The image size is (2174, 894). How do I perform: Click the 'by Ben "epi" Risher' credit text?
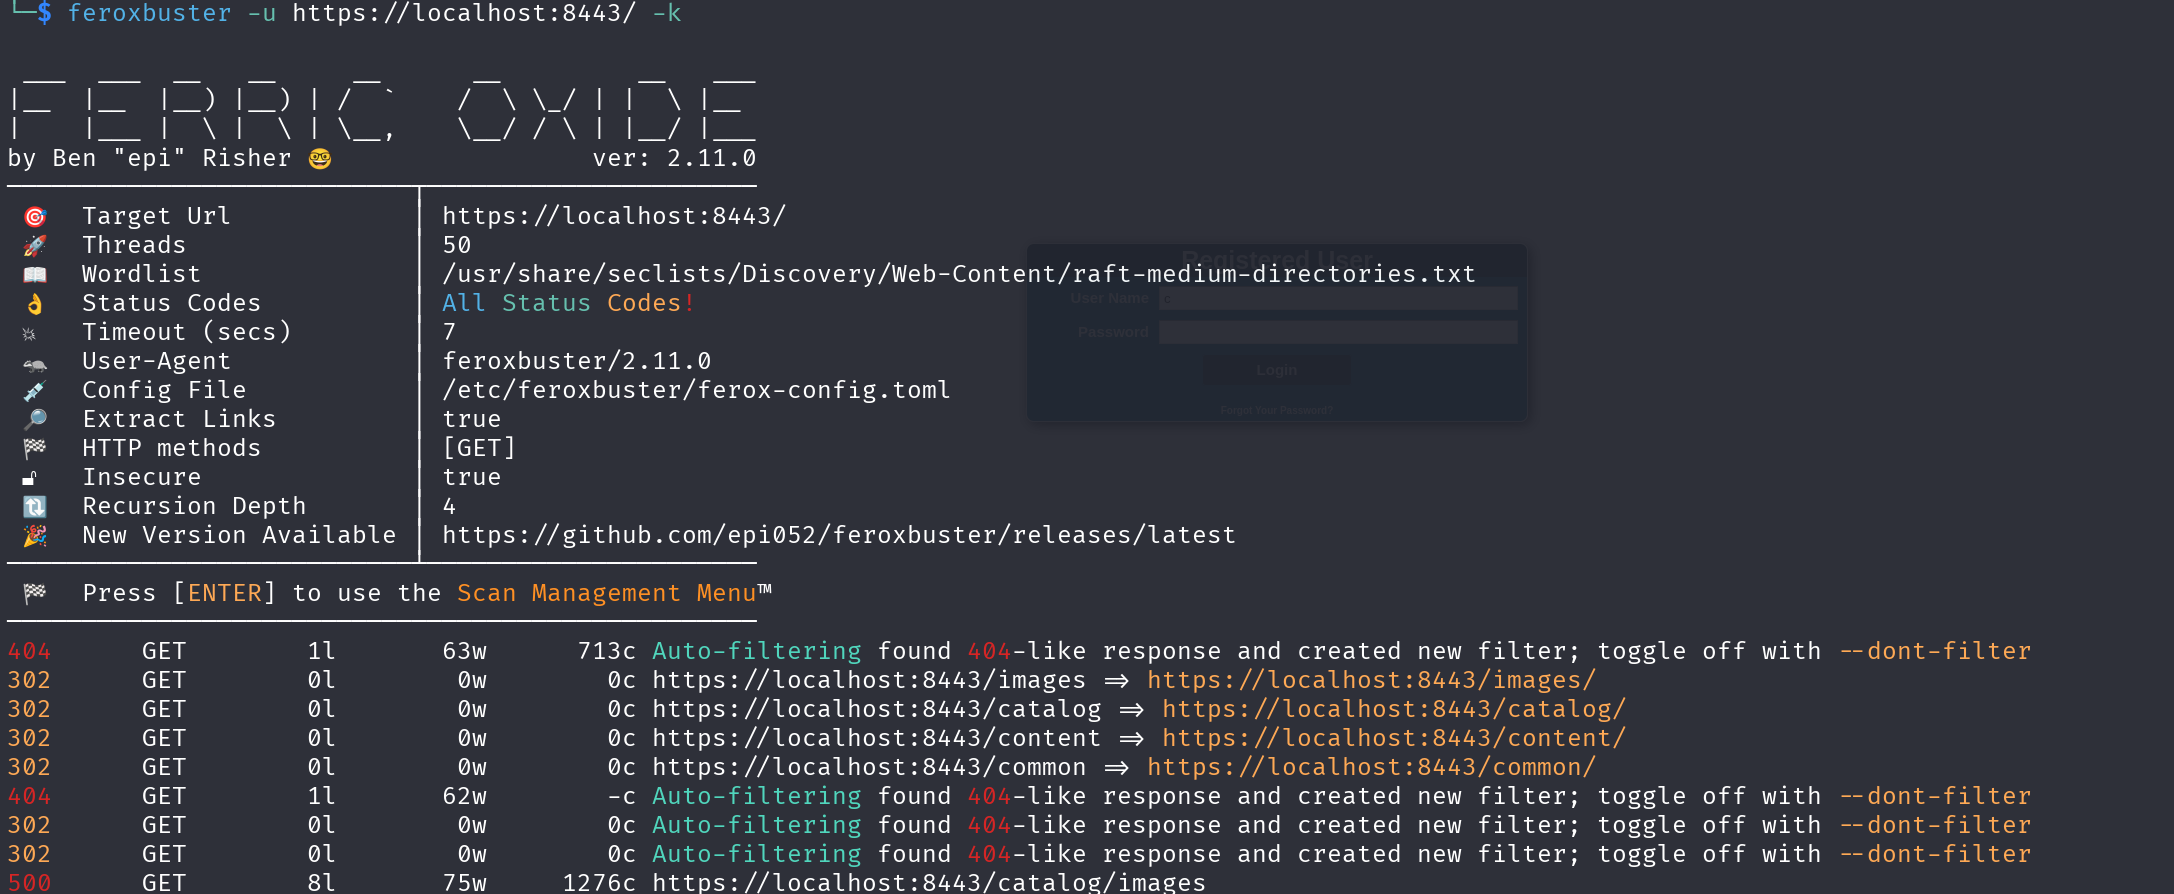tap(149, 159)
